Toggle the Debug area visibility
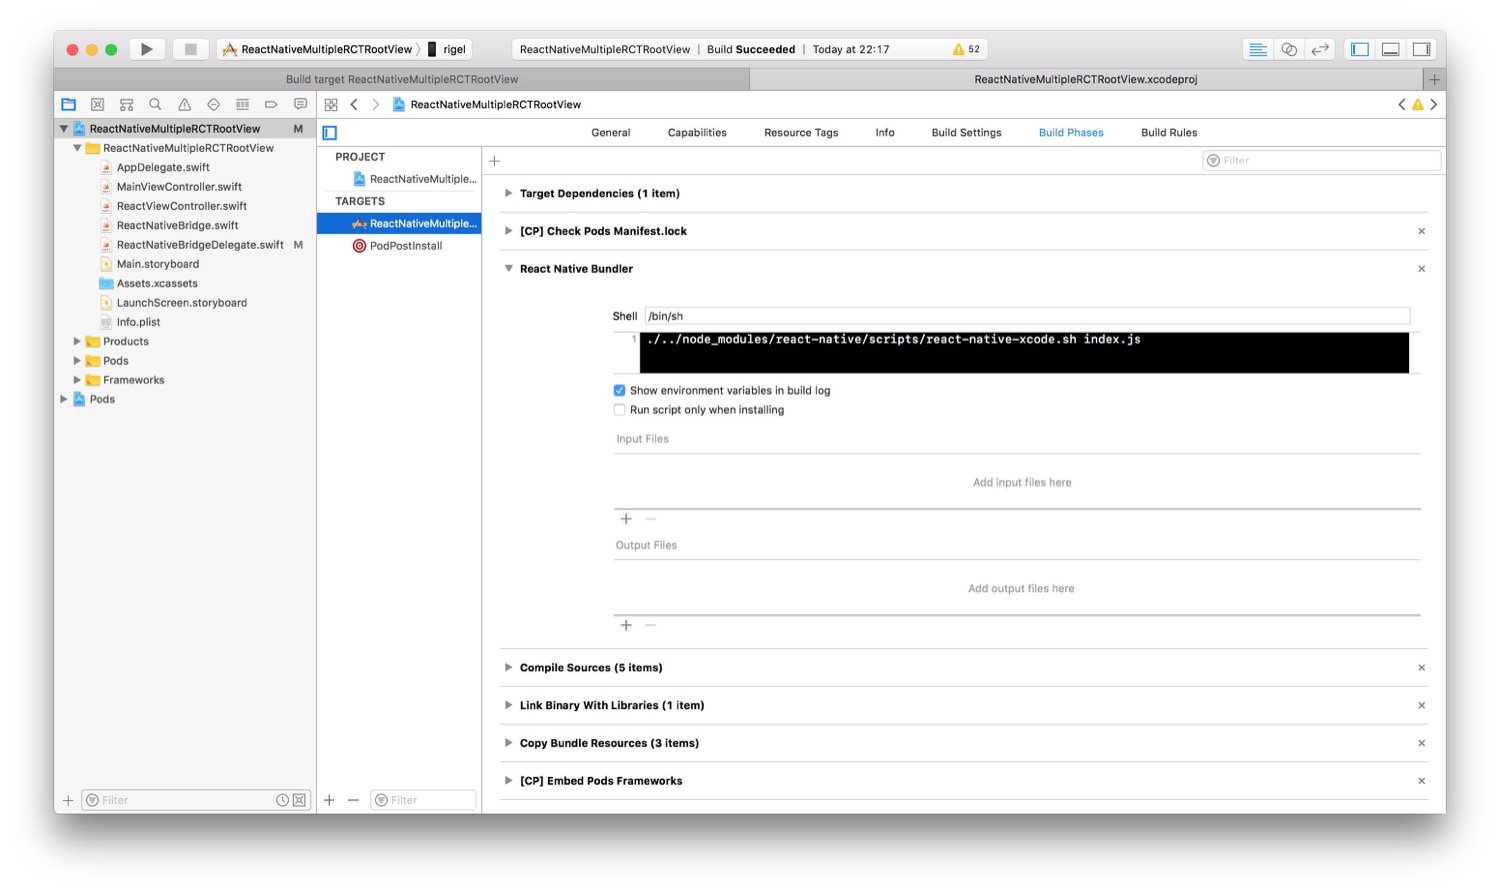Screen dimensions: 1500x891 1390,49
